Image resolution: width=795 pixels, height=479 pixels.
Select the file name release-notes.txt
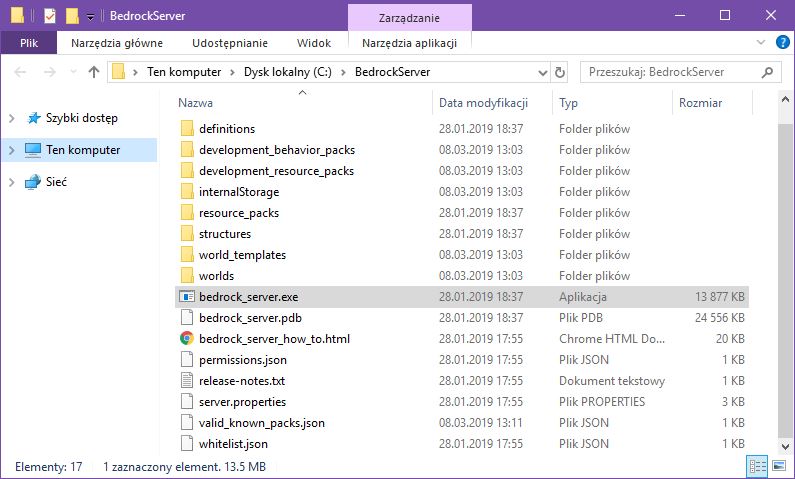pyautogui.click(x=242, y=381)
